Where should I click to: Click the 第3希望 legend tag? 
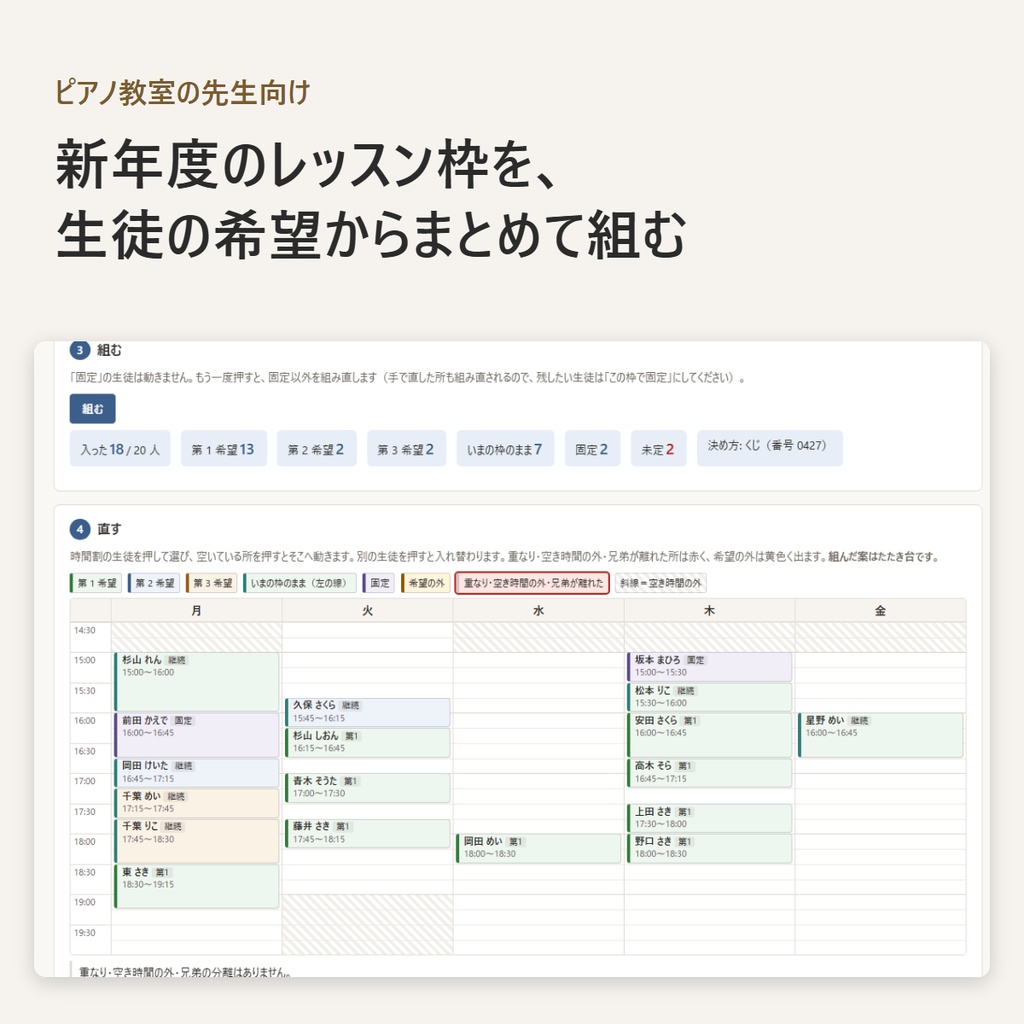pos(212,583)
